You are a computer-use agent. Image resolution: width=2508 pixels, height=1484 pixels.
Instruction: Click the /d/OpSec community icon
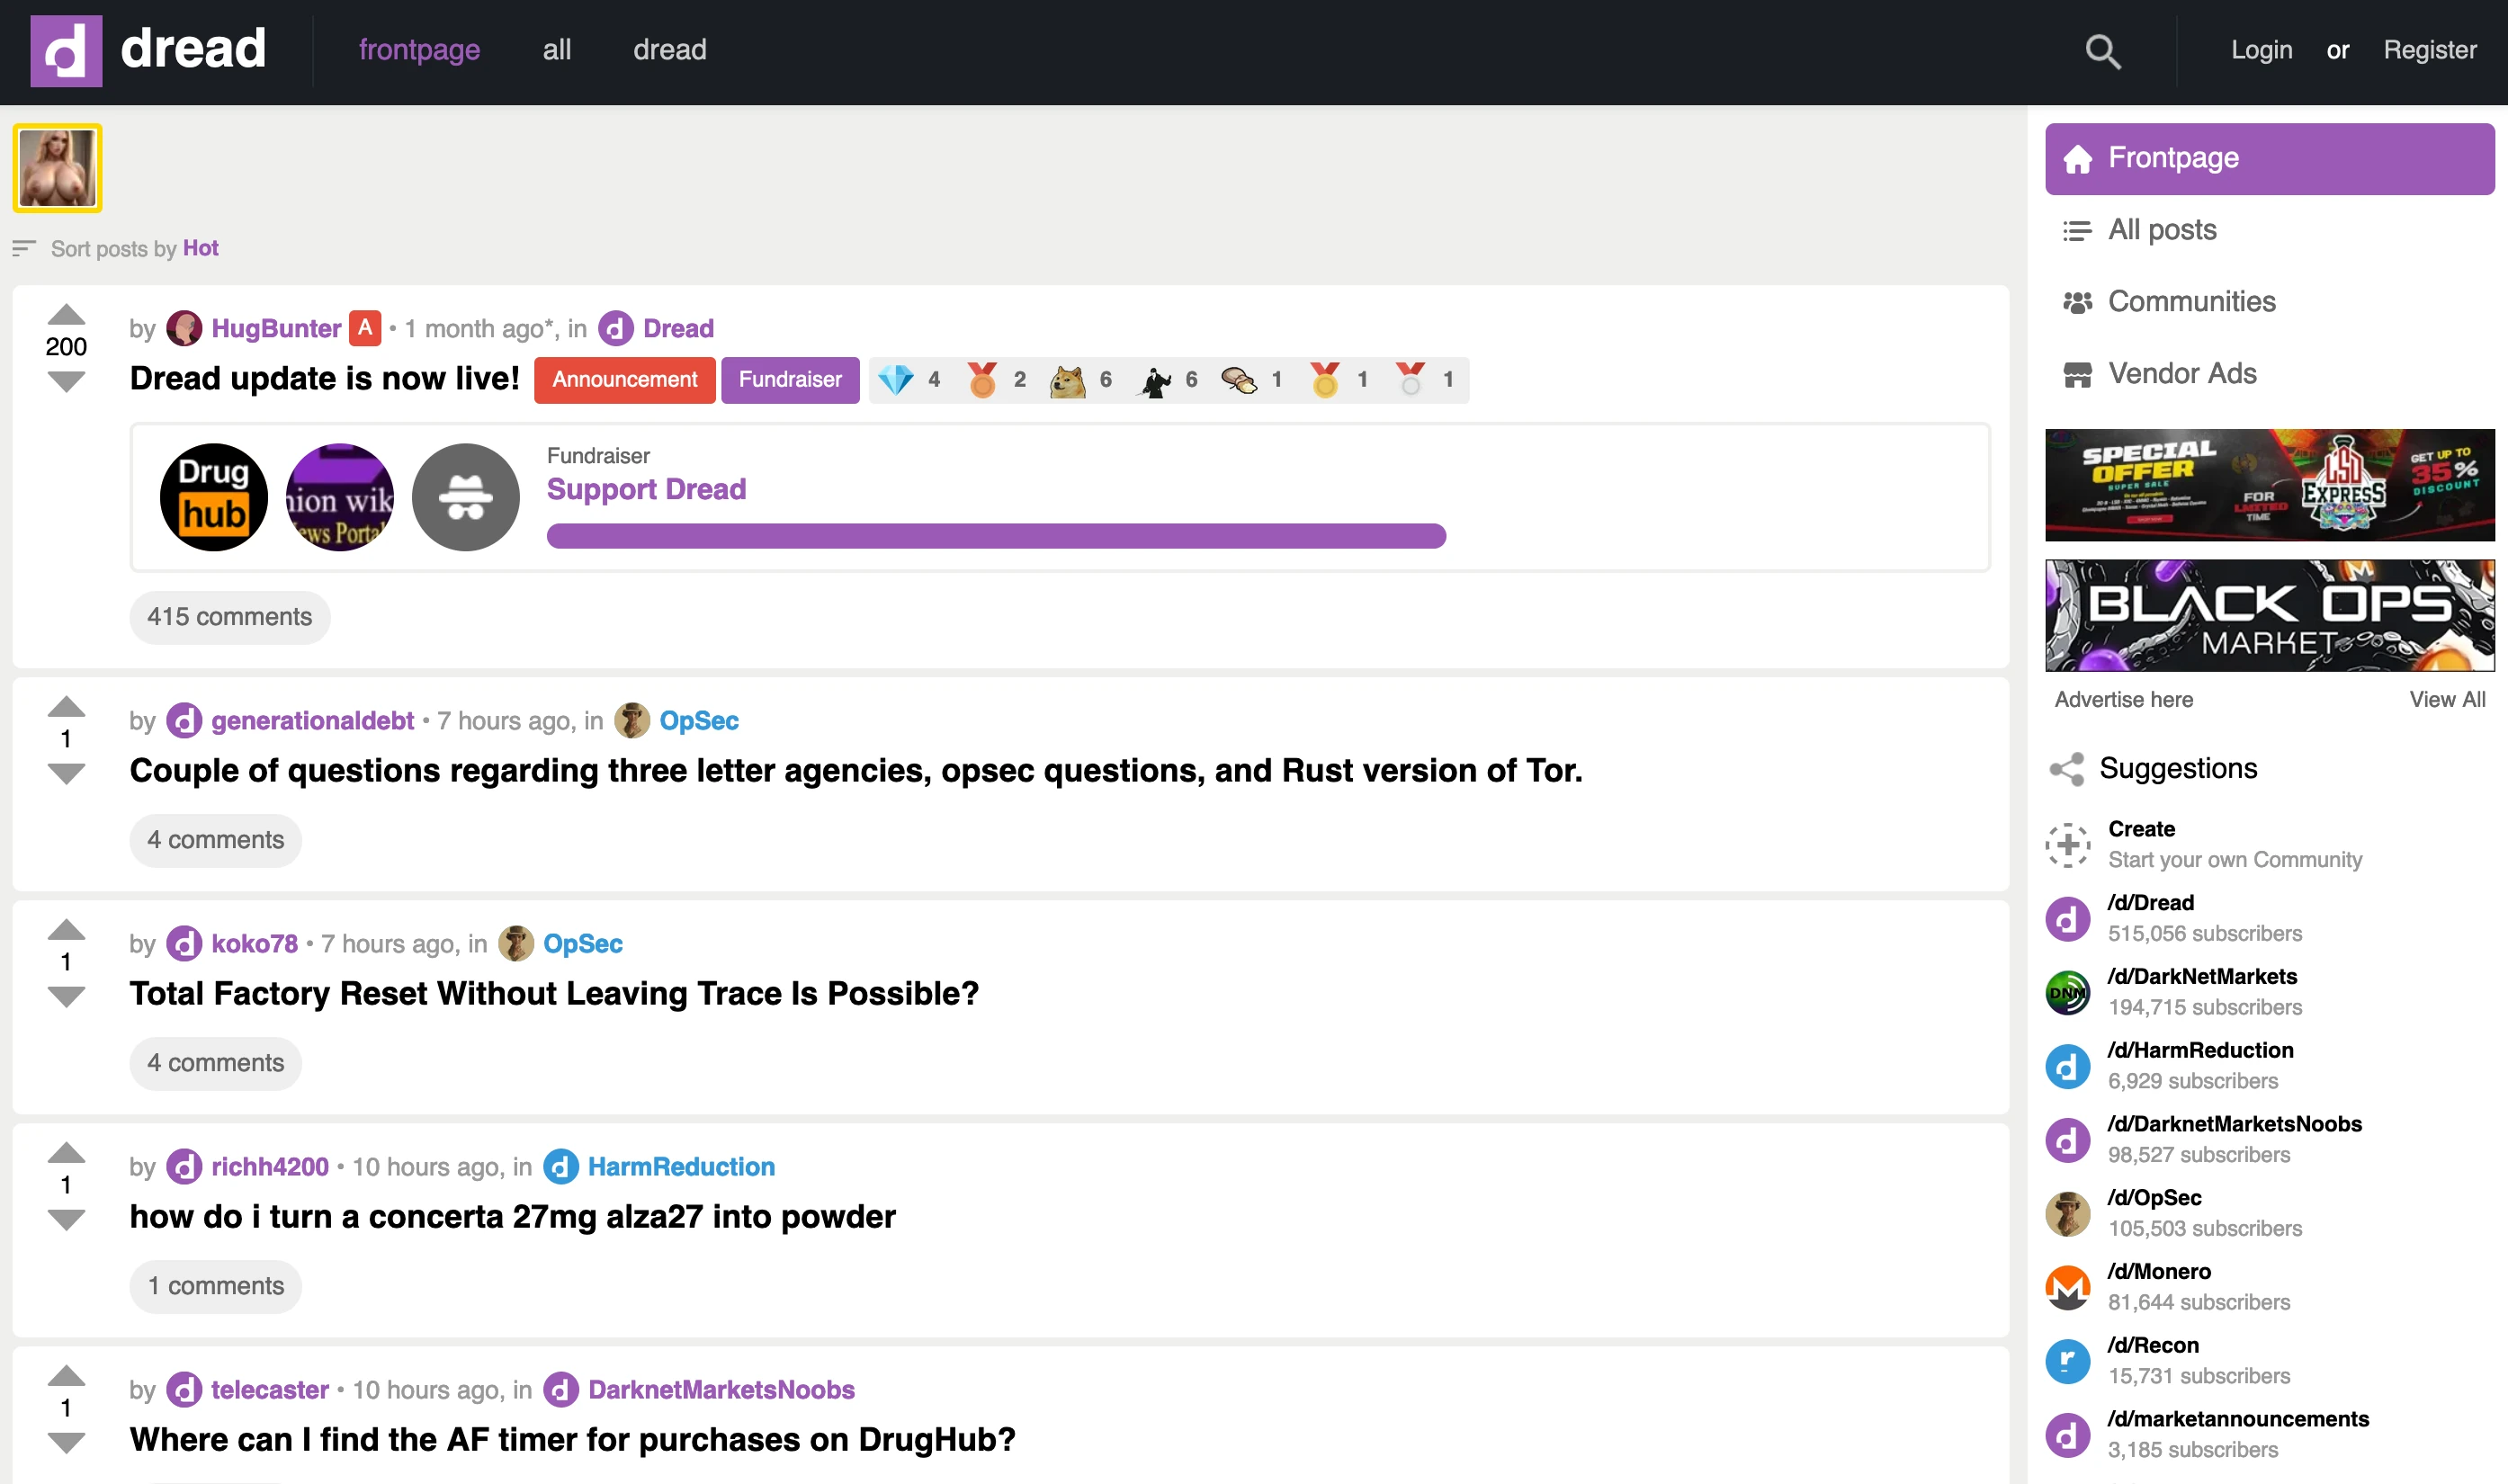[x=2068, y=1212]
